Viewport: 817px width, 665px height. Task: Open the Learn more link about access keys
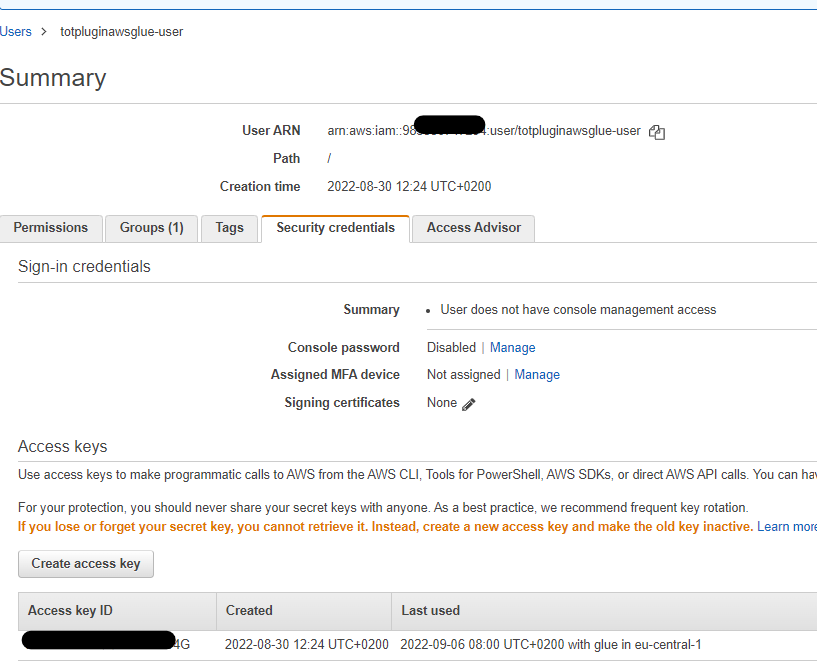click(786, 527)
